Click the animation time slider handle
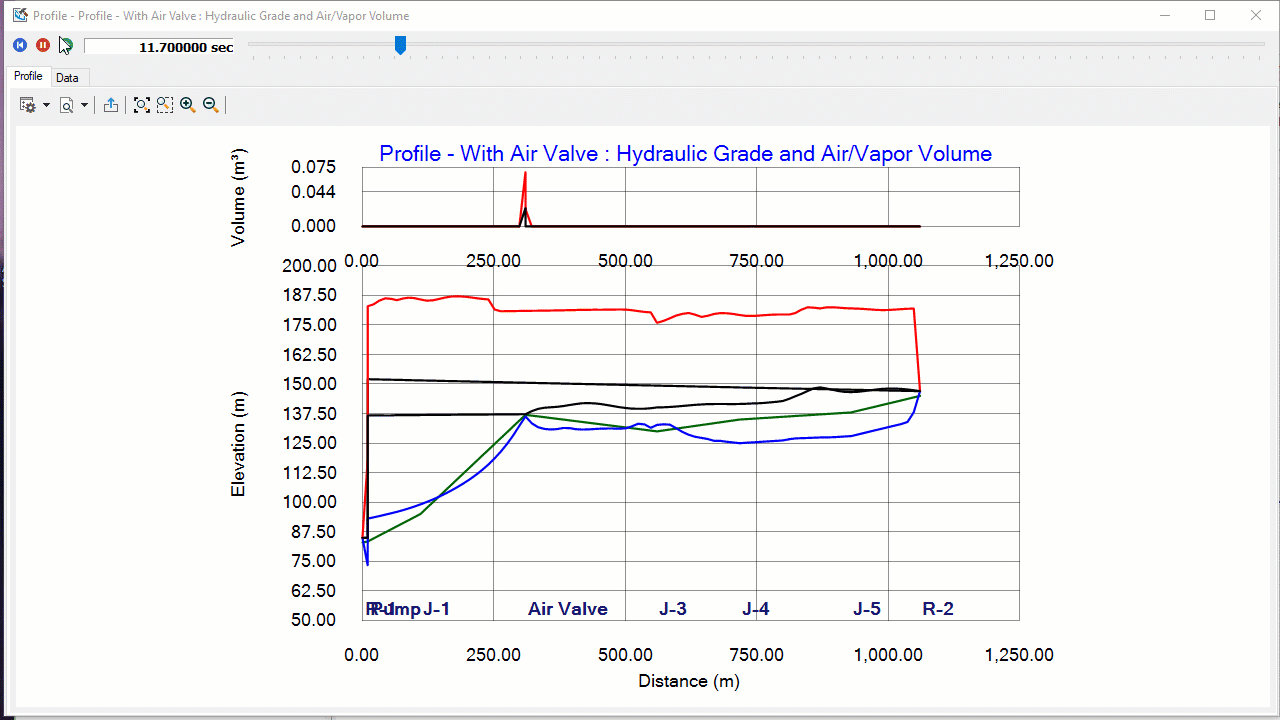This screenshot has width=1280, height=720. [x=400, y=45]
